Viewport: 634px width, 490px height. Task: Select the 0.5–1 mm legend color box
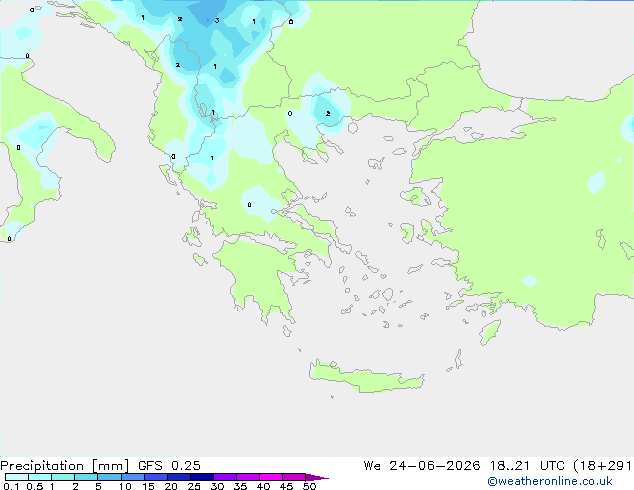click(40, 477)
